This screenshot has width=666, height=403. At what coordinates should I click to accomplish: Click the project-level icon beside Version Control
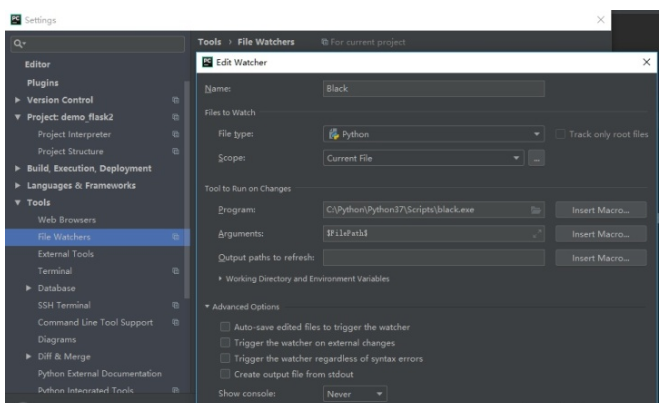click(175, 100)
